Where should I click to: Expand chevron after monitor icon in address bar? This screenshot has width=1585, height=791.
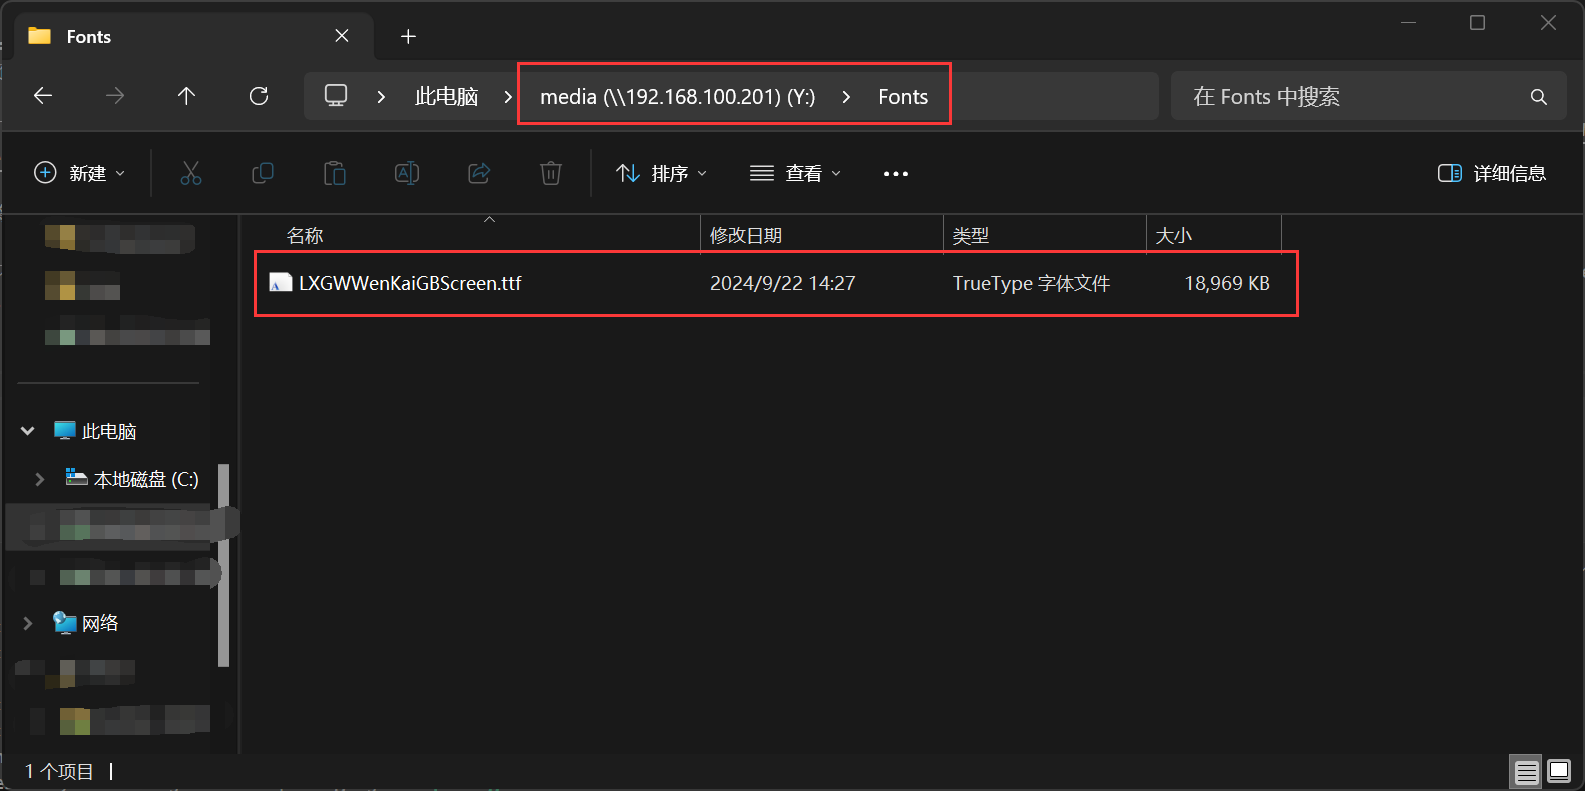coord(381,97)
